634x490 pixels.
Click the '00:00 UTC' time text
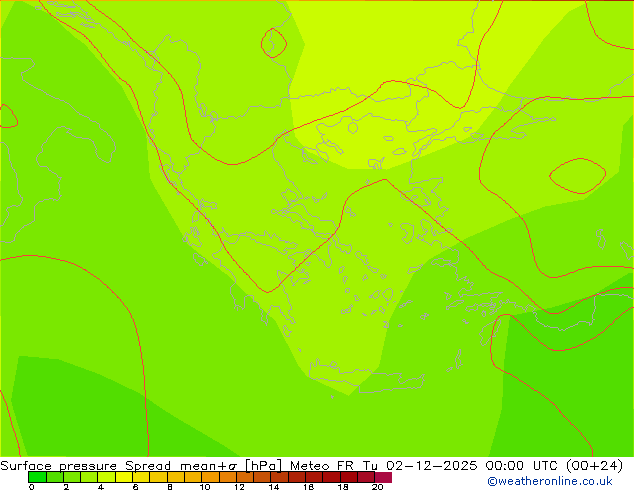coord(522,466)
